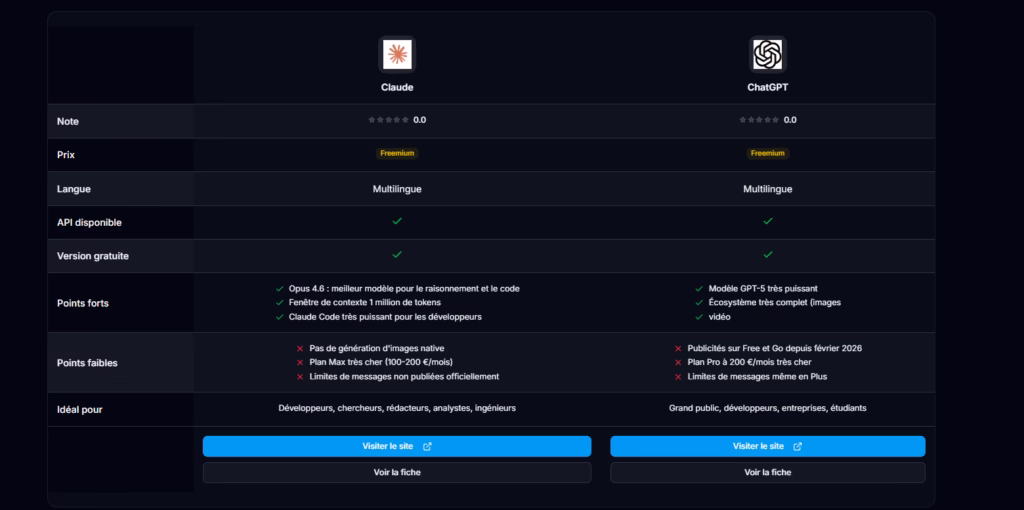Select the API disponible row label
The width and height of the screenshot is (1024, 510).
pos(89,223)
